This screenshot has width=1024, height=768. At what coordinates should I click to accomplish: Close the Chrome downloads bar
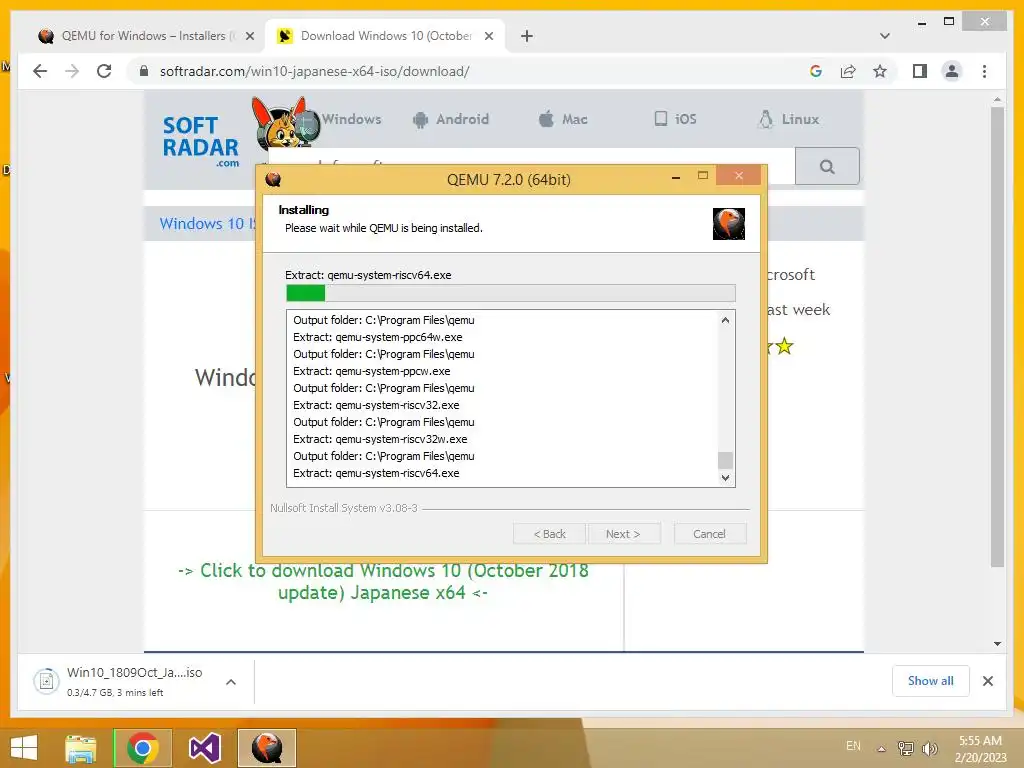pos(987,681)
